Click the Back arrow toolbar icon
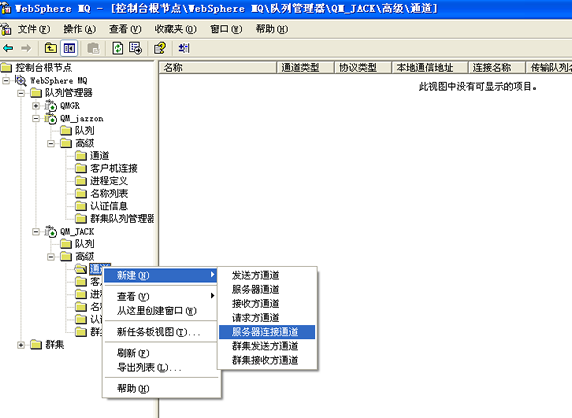 point(8,48)
